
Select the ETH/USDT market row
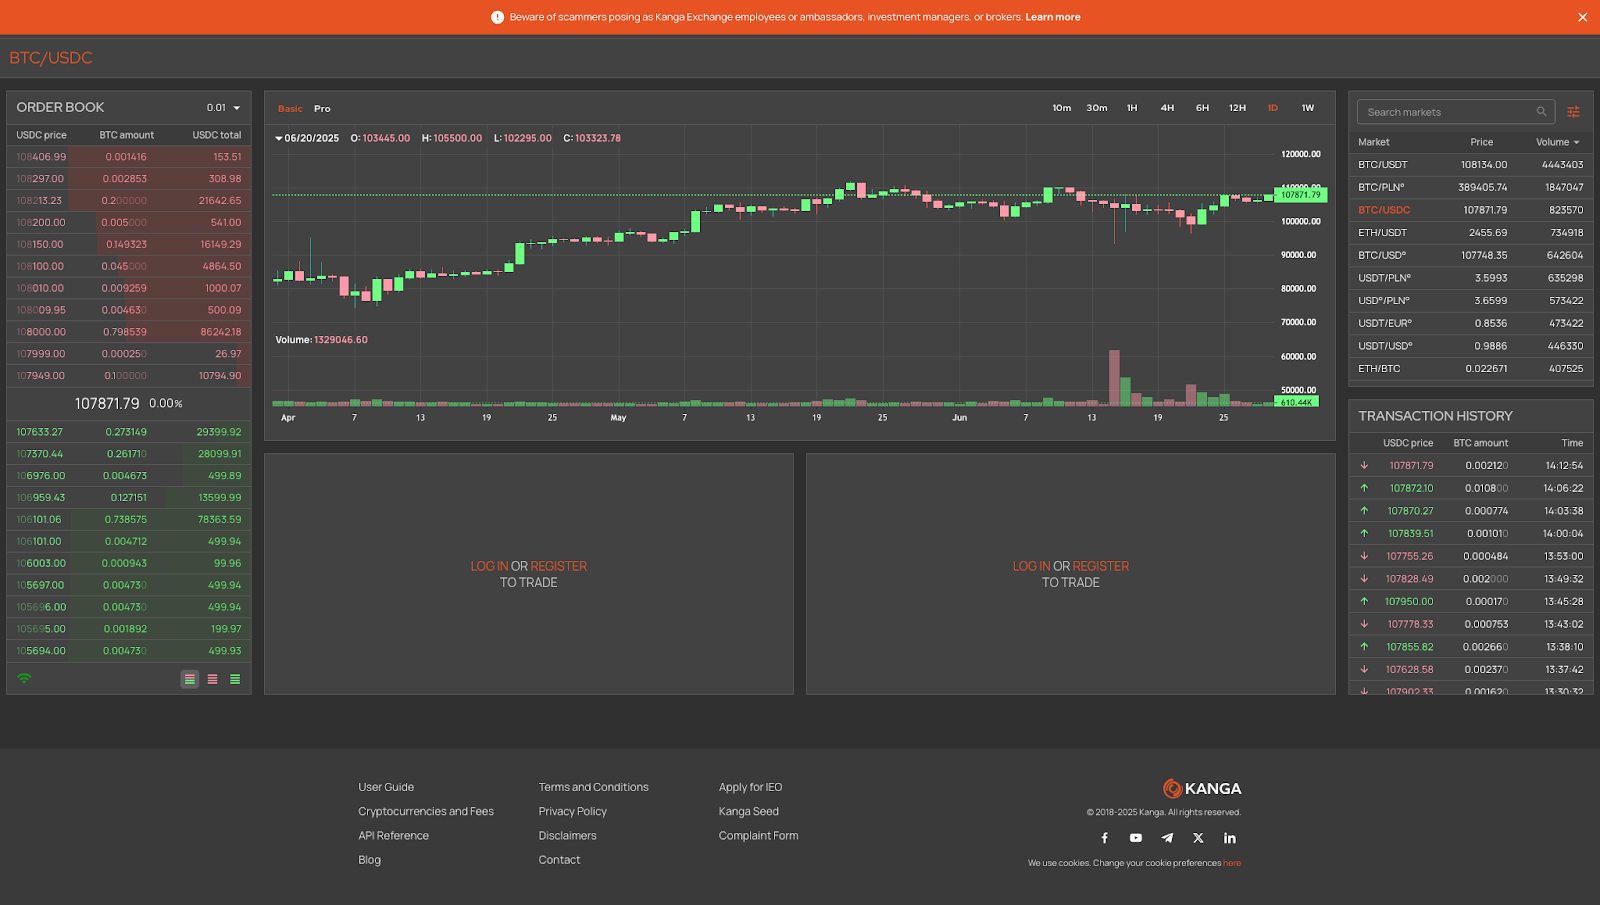click(x=1470, y=233)
